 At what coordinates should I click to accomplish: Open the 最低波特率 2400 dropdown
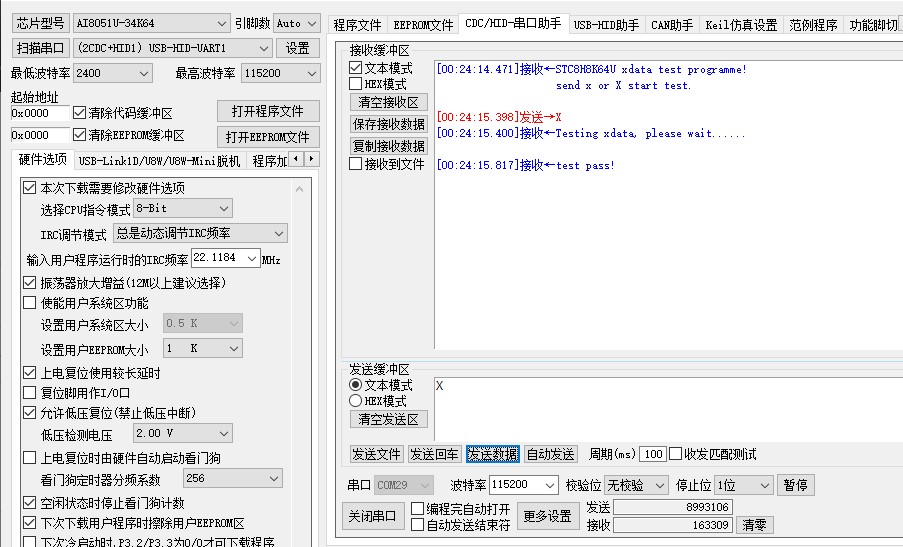112,73
